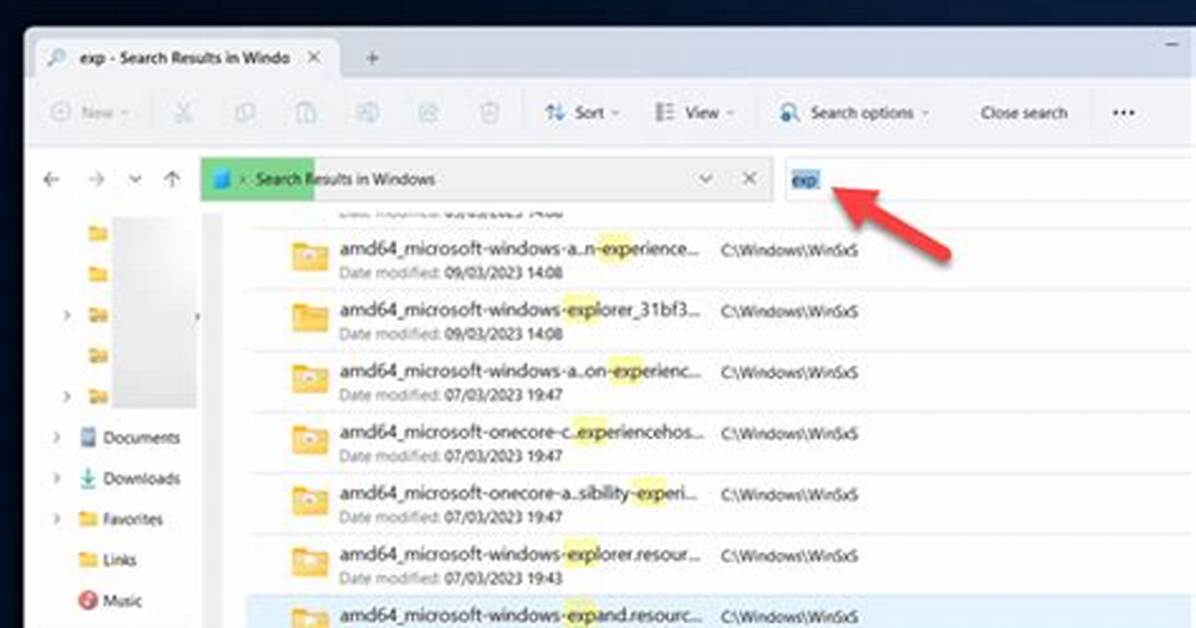Image resolution: width=1196 pixels, height=628 pixels.
Task: Click path C:\Windows\WinSxS of explorer_31bf3 row
Action: tap(789, 311)
